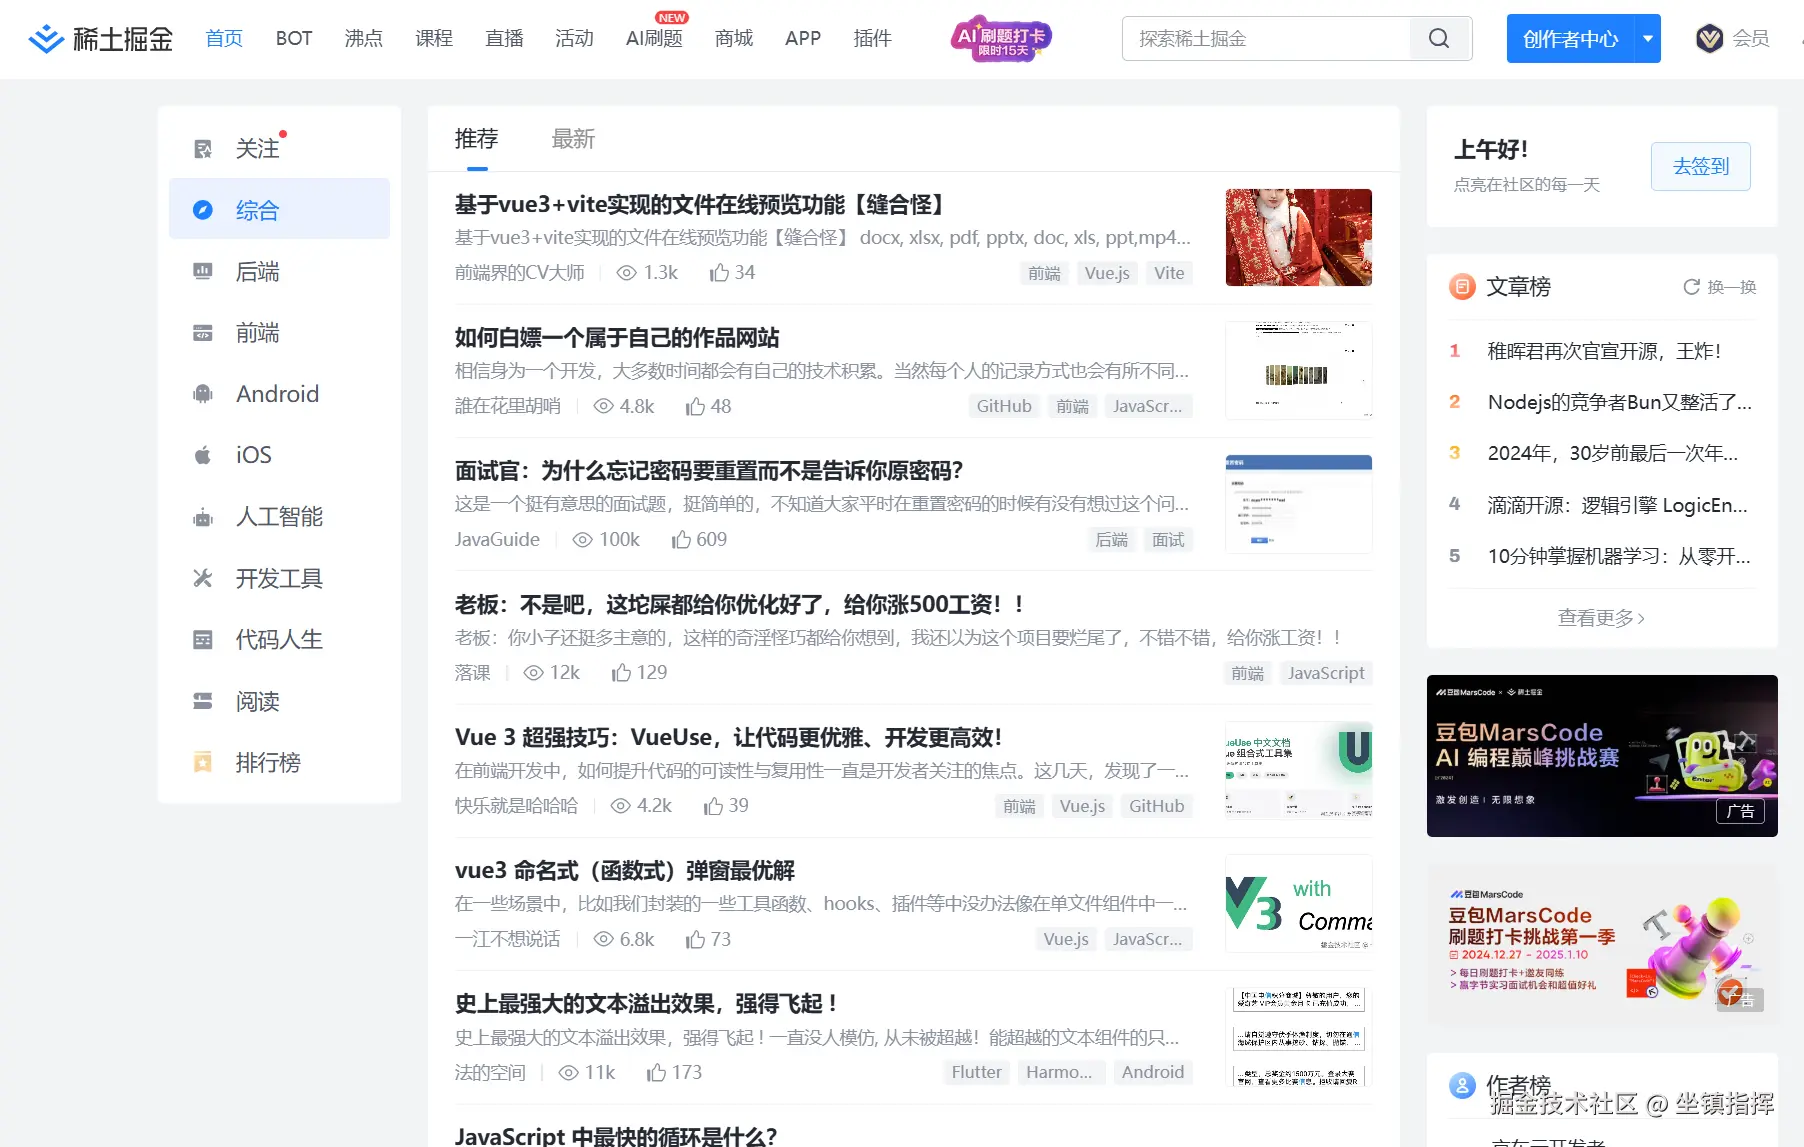Open the 代码人生 sidebar category
This screenshot has width=1804, height=1147.
[x=279, y=639]
